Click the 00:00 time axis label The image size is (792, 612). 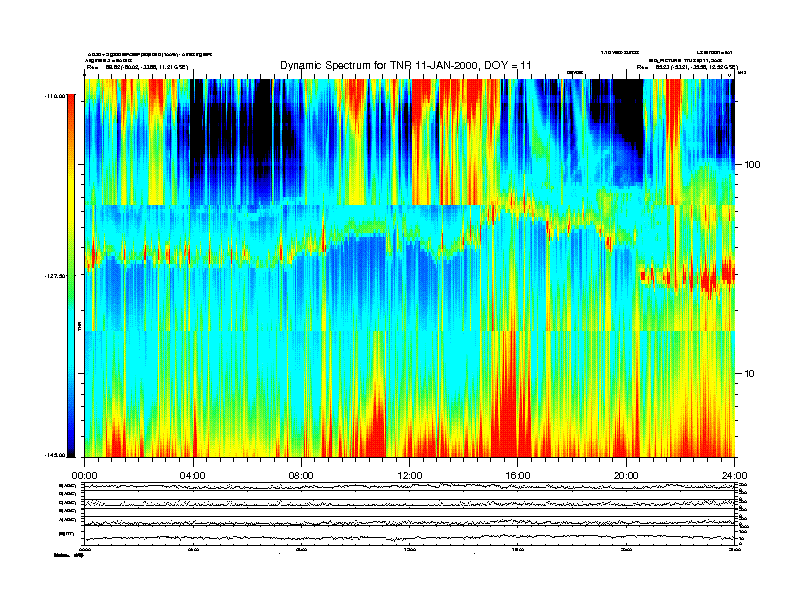tap(84, 475)
